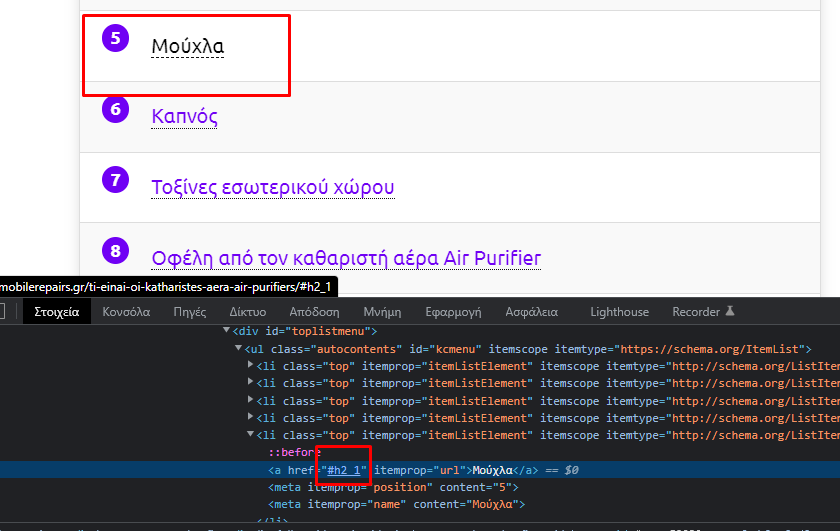
Task: Switch to the Lighthouse DevTools tab
Action: click(619, 312)
